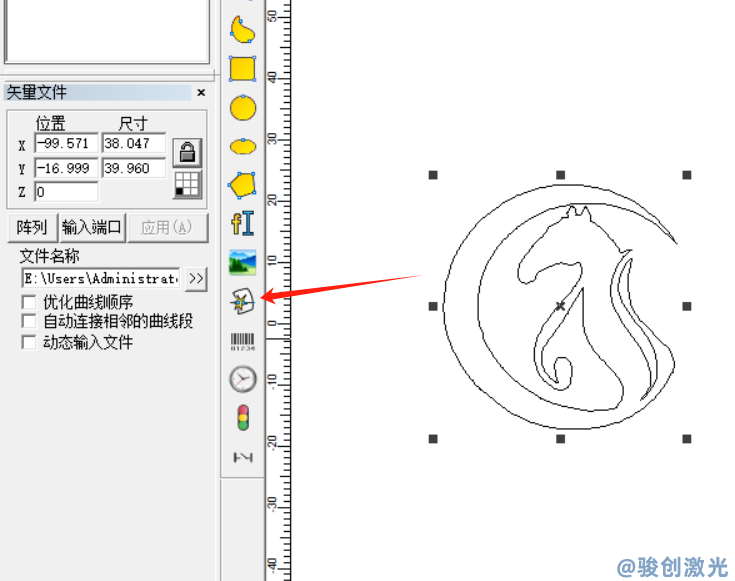Enable 动态输入文件 checkbox
The image size is (735, 581).
click(29, 342)
